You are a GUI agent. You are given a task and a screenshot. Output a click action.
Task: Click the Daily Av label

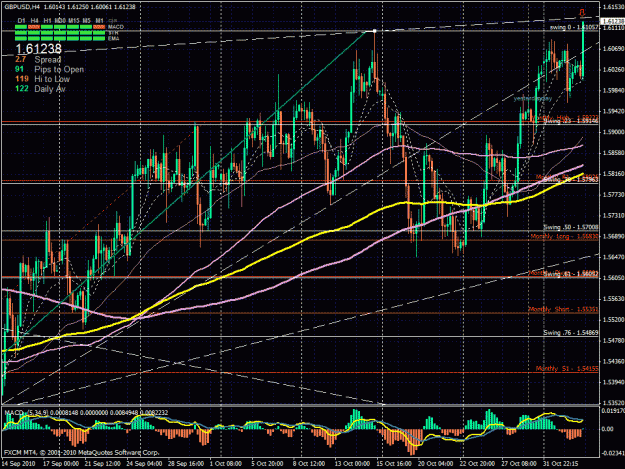point(50,89)
